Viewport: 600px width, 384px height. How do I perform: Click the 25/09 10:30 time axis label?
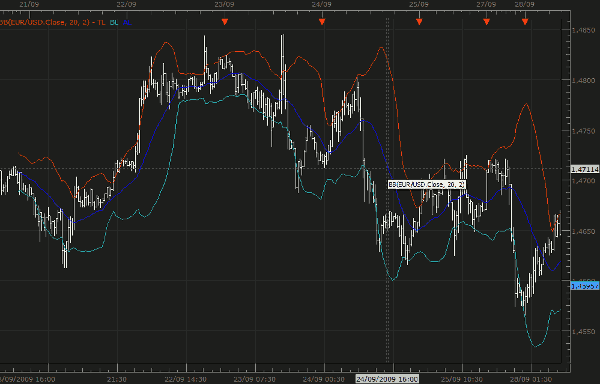(x=461, y=379)
